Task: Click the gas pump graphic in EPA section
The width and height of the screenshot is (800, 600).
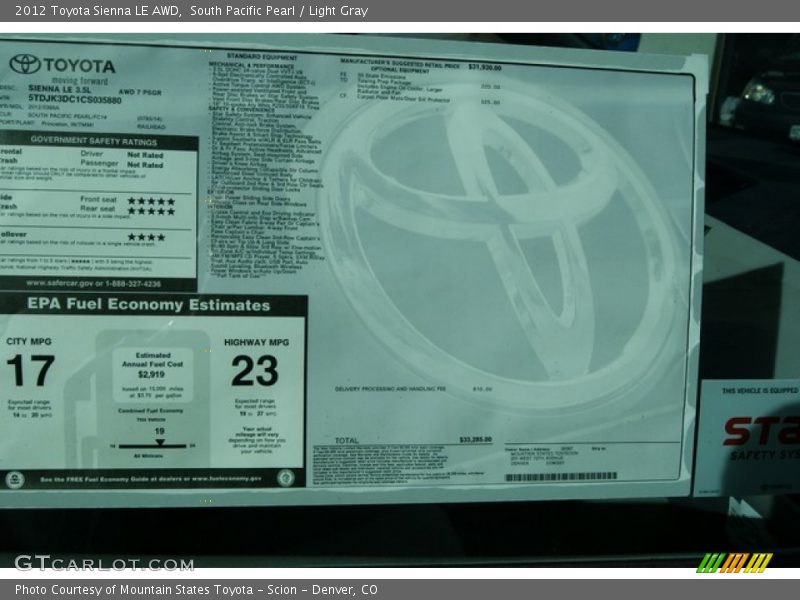Action: click(x=88, y=400)
